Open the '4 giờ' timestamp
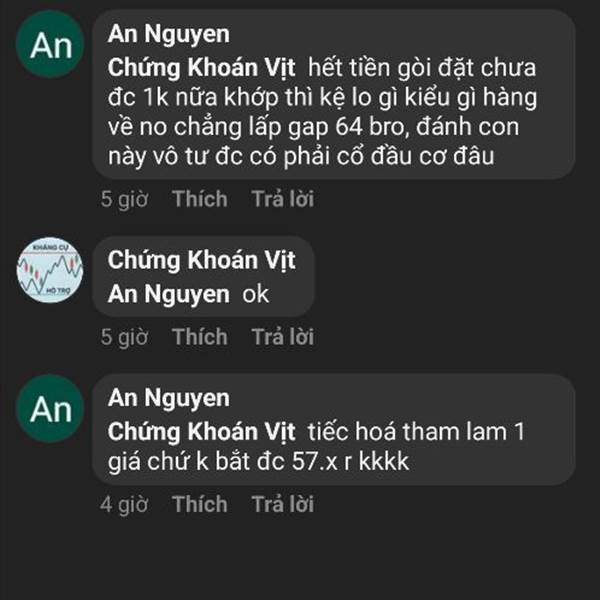The width and height of the screenshot is (600, 600). point(124,504)
